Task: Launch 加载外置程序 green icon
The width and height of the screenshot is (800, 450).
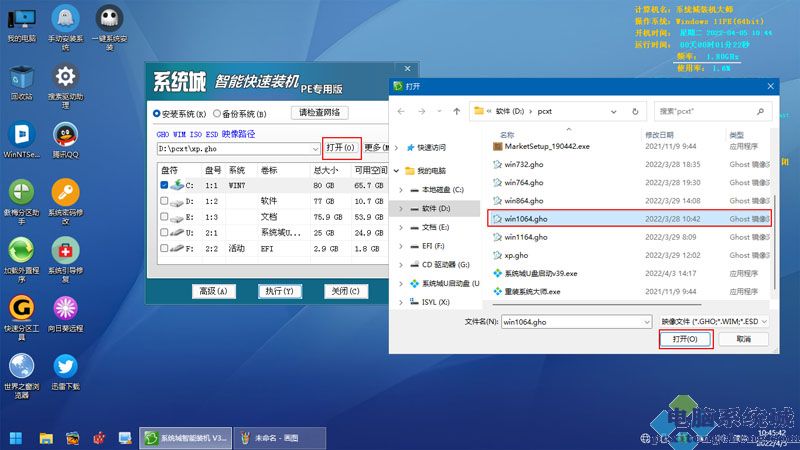Action: coord(21,260)
